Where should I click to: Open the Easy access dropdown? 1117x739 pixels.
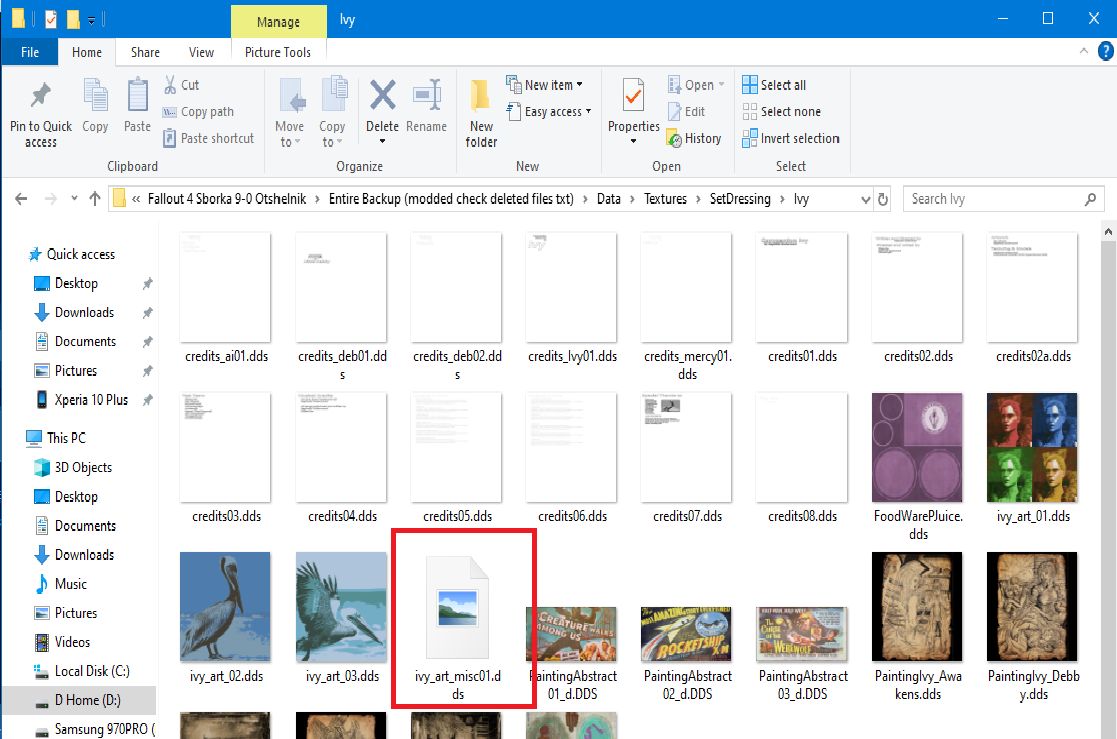[588, 112]
